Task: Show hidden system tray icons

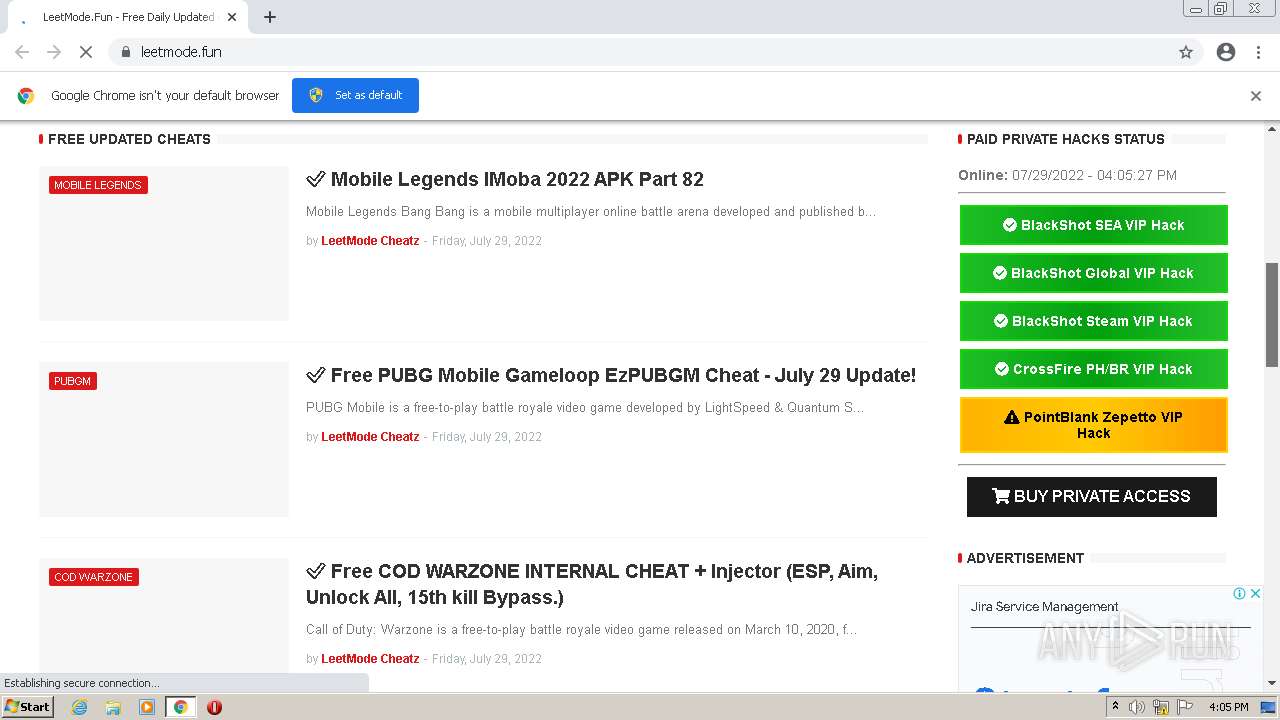Action: (1115, 707)
